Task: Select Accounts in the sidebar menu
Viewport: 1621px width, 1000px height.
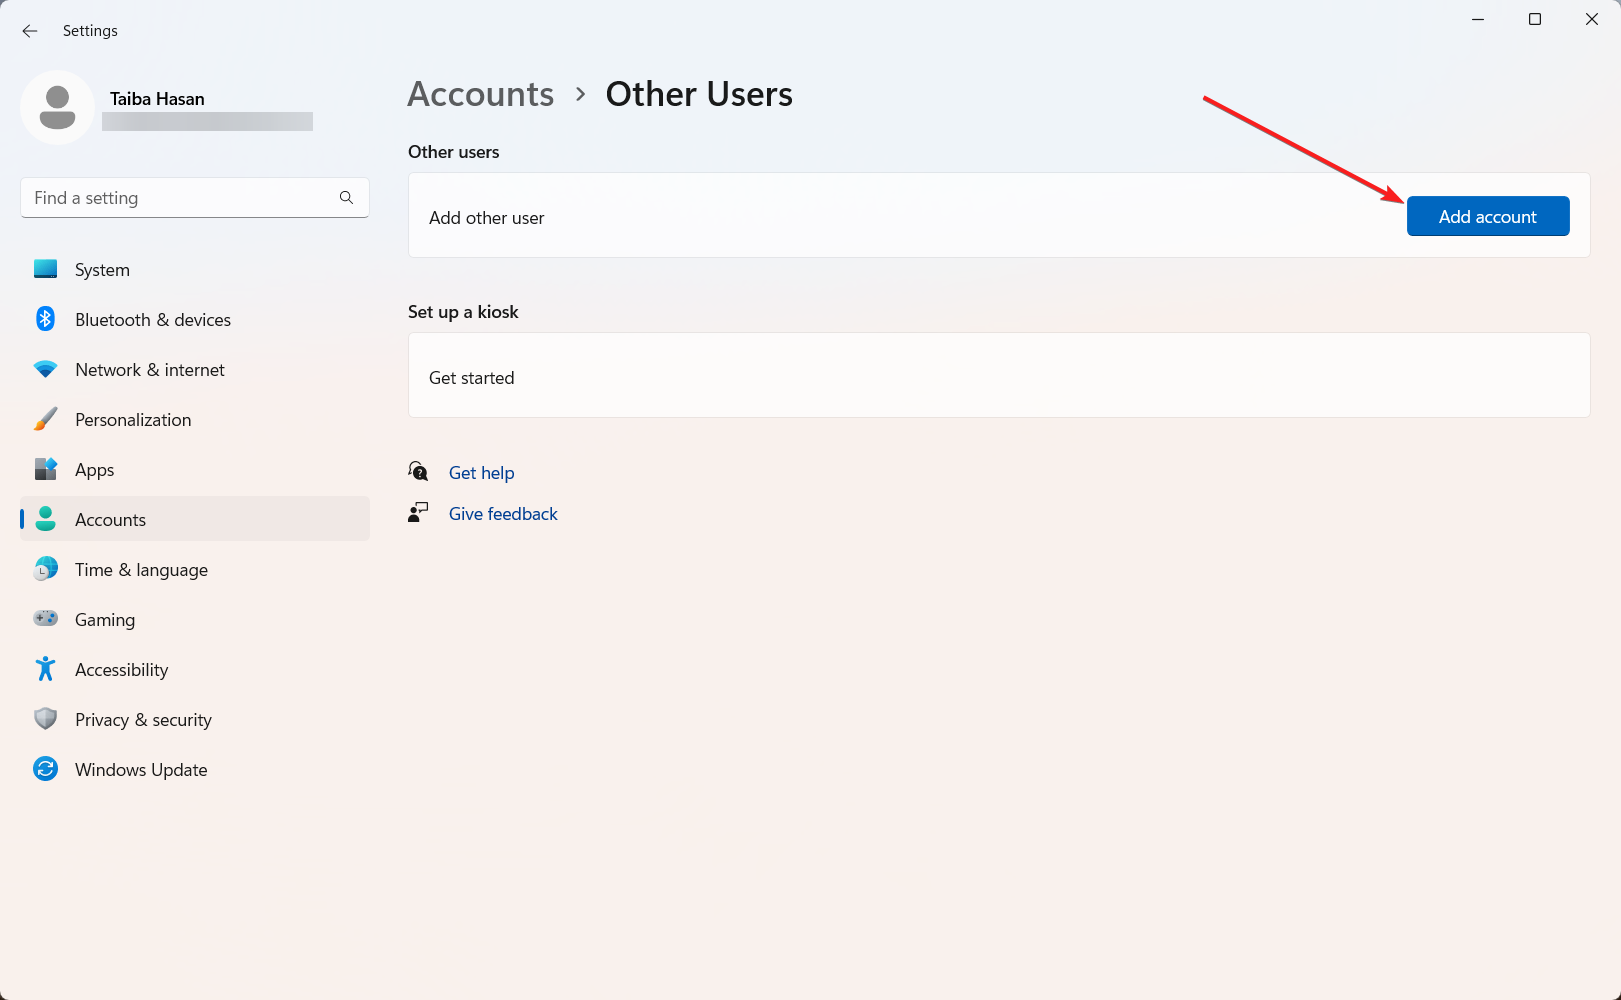Action: (111, 519)
